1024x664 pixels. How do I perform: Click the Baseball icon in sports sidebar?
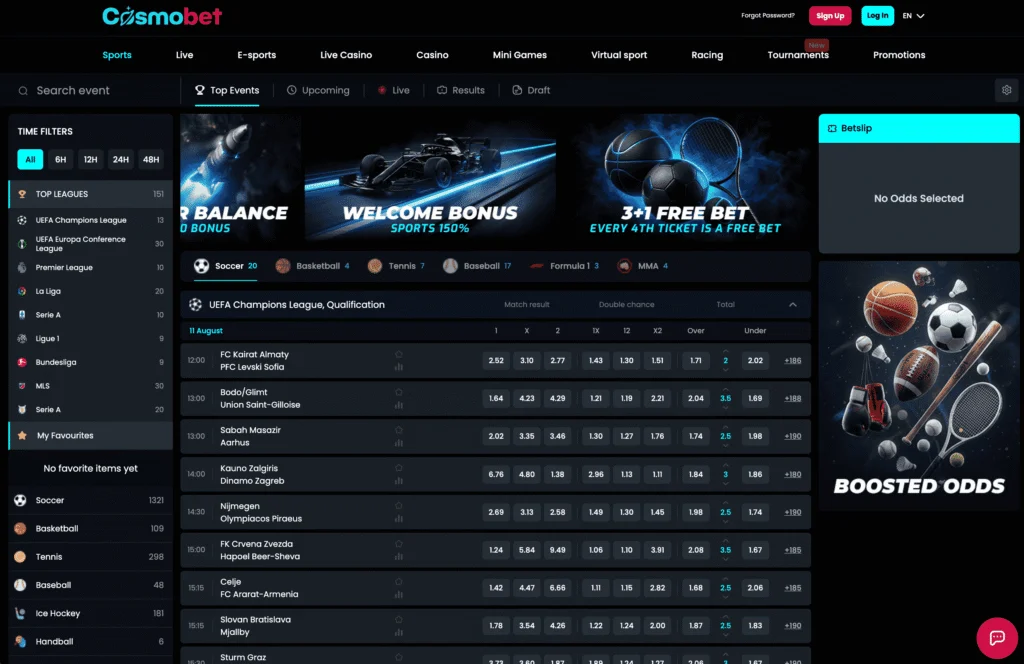coord(20,585)
